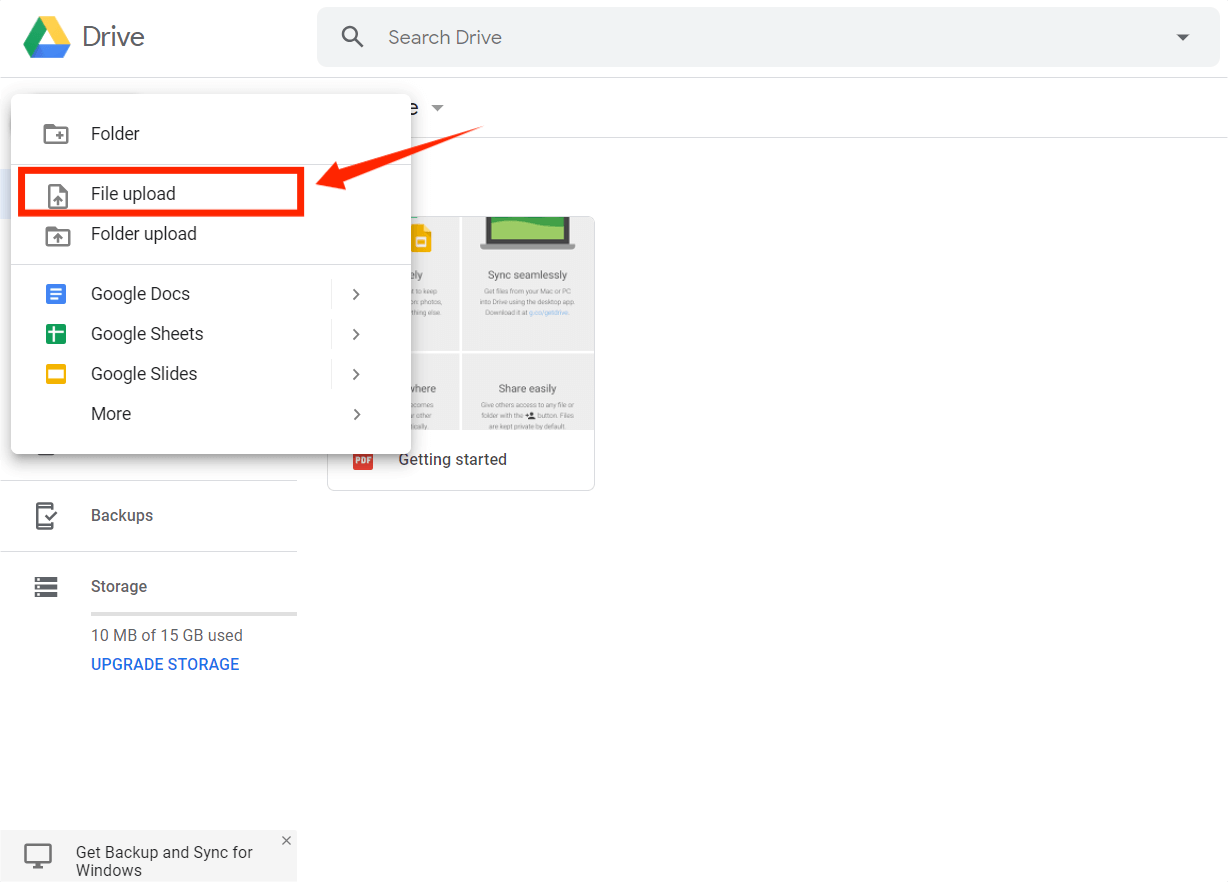This screenshot has width=1228, height=882.
Task: Click the new Folder icon
Action: 57,134
